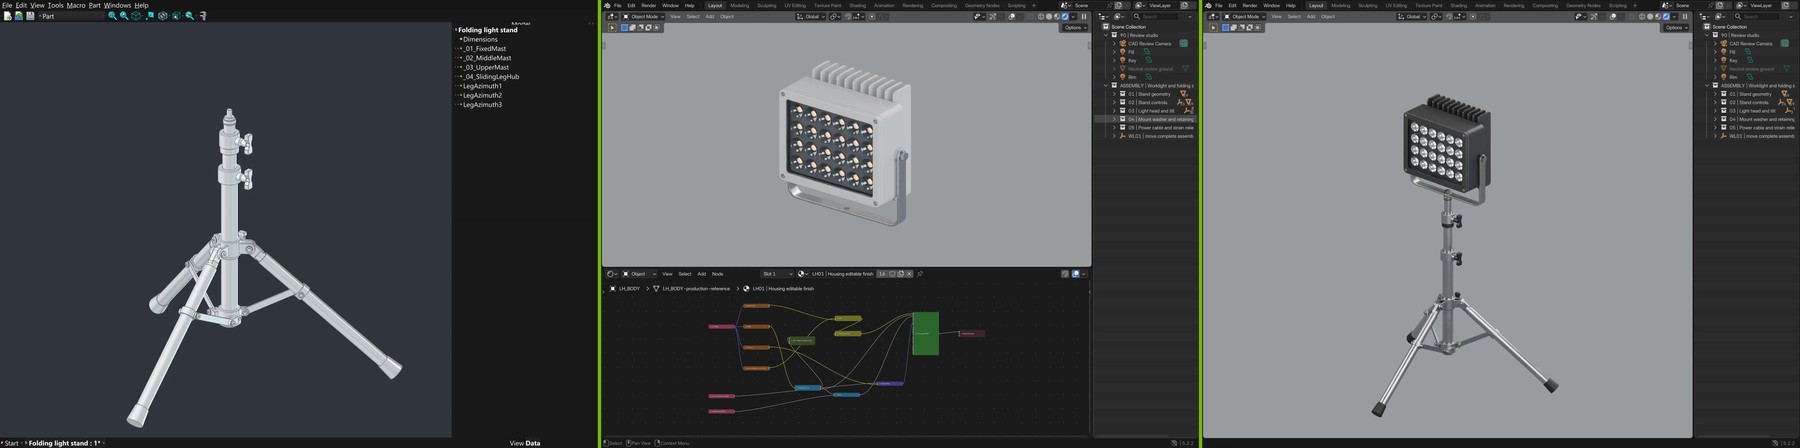The width and height of the screenshot is (1800, 448).
Task: Click the measure tool icon in FreeCAD
Action: tap(203, 16)
